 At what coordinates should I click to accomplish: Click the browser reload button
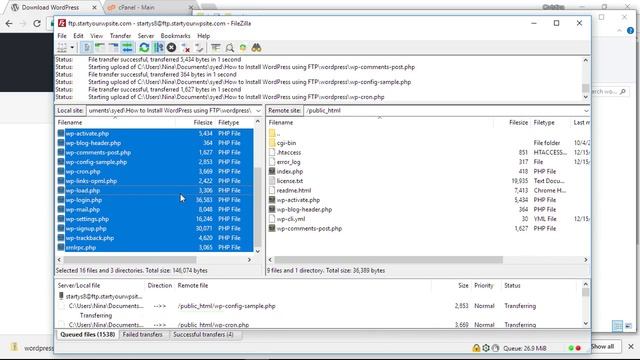(37, 23)
